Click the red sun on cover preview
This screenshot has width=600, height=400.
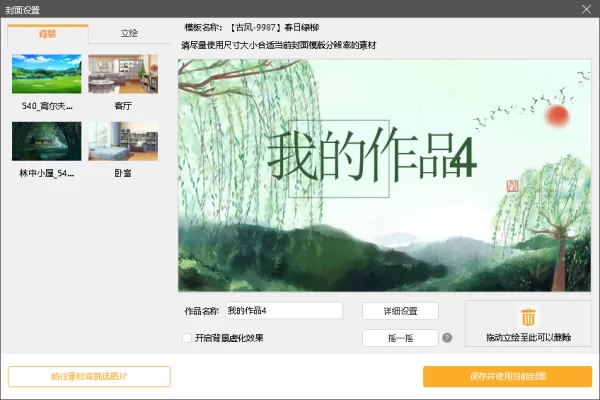(x=557, y=116)
